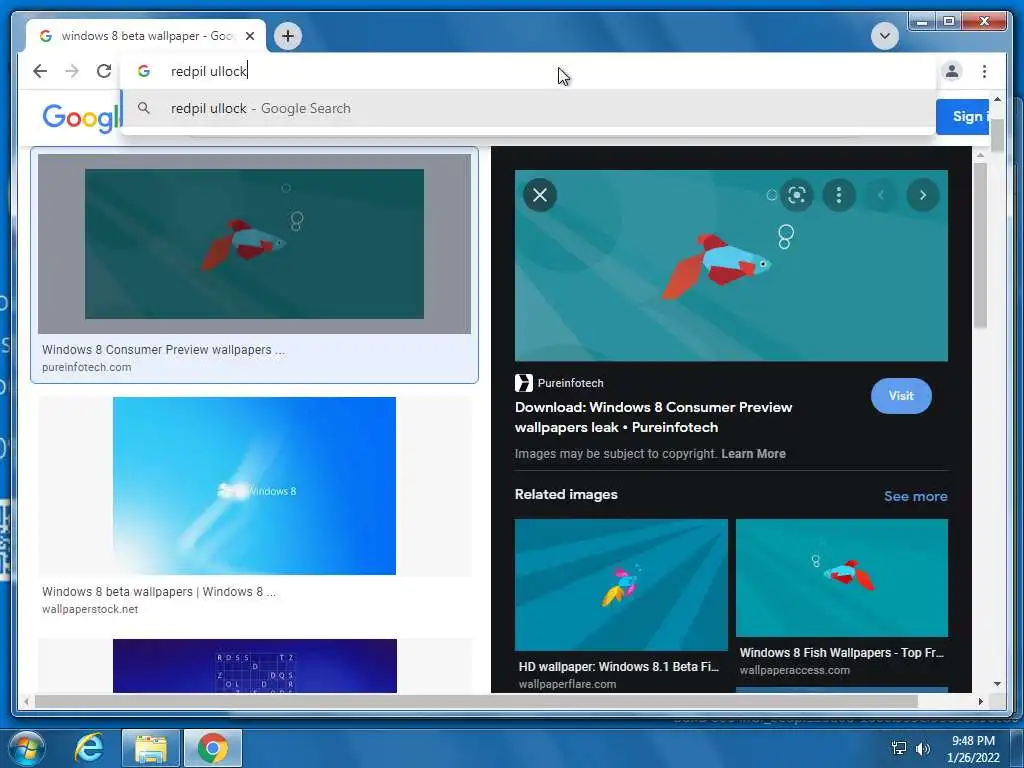Click the pureinfotech.com result source text
The width and height of the screenshot is (1024, 768).
(x=86, y=367)
